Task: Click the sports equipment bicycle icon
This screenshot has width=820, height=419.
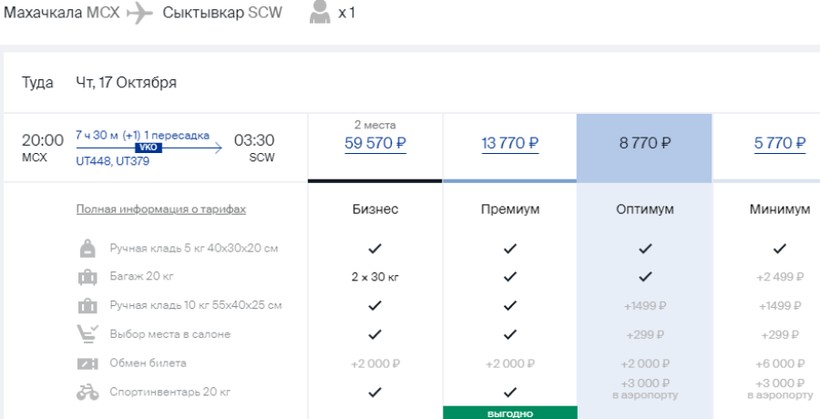Action: tap(88, 392)
